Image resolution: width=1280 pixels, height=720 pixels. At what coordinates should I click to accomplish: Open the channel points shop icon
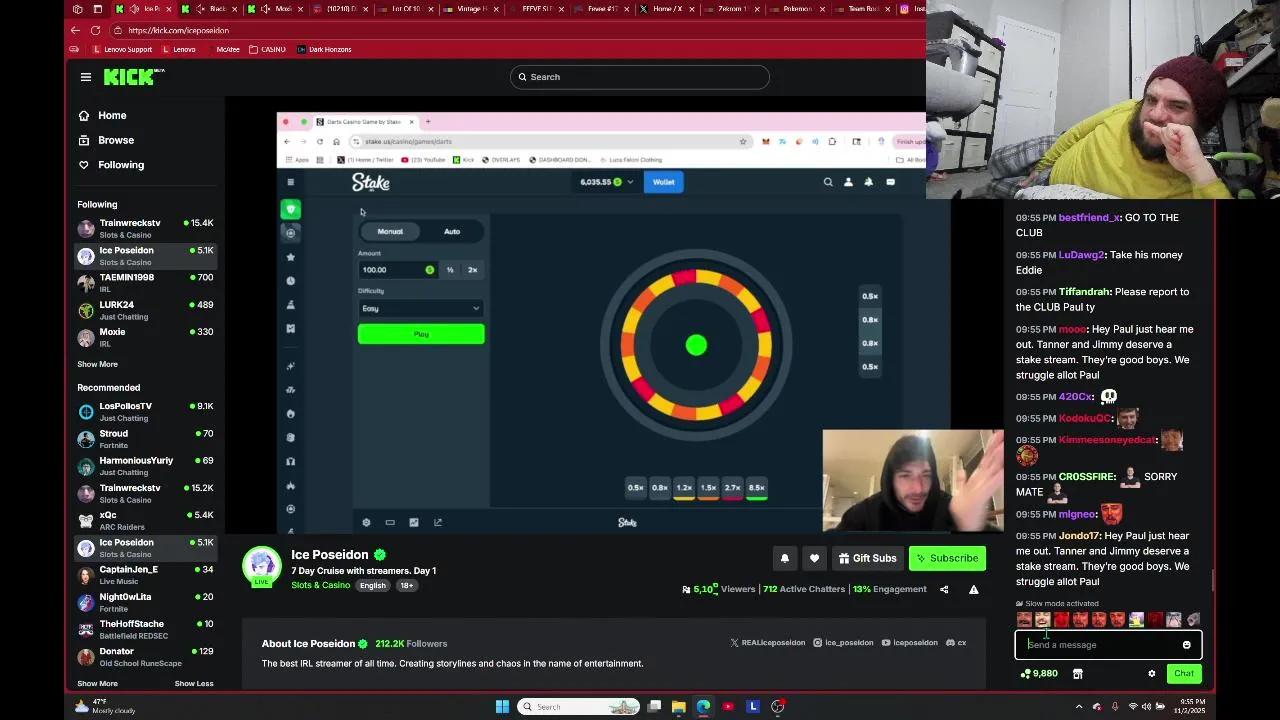(1077, 674)
